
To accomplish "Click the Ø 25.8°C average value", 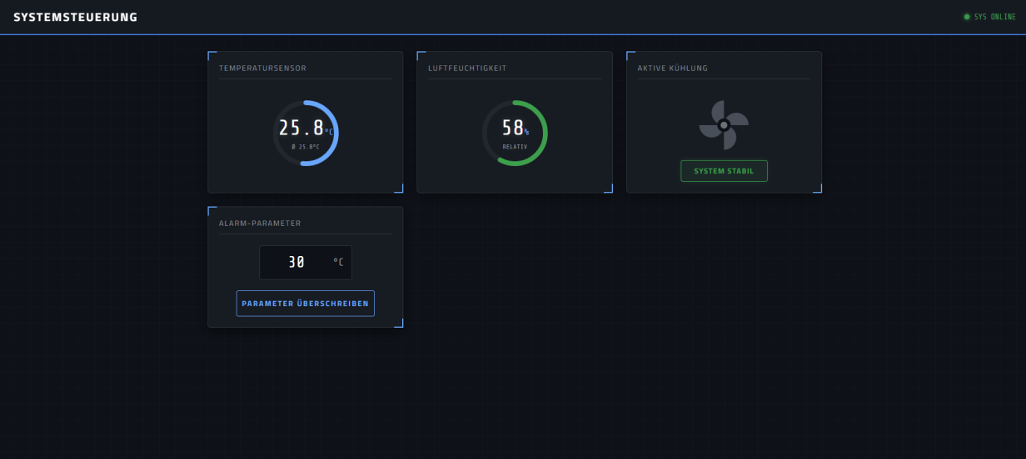I will tap(306, 147).
